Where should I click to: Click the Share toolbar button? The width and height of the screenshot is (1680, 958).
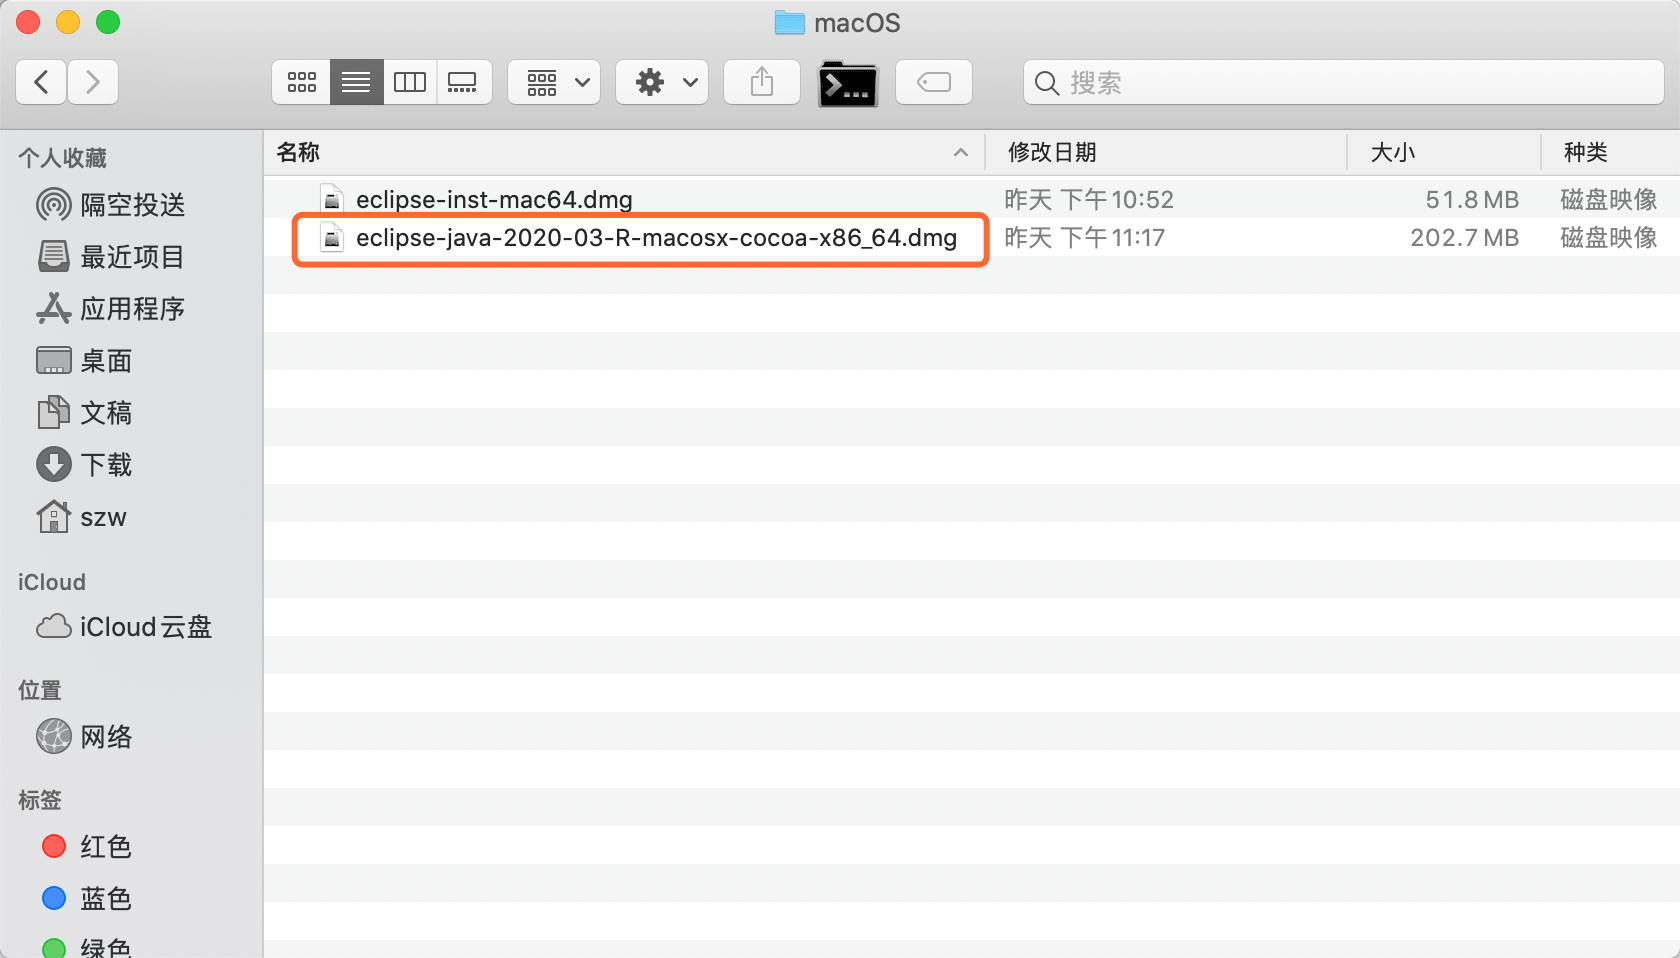point(762,82)
